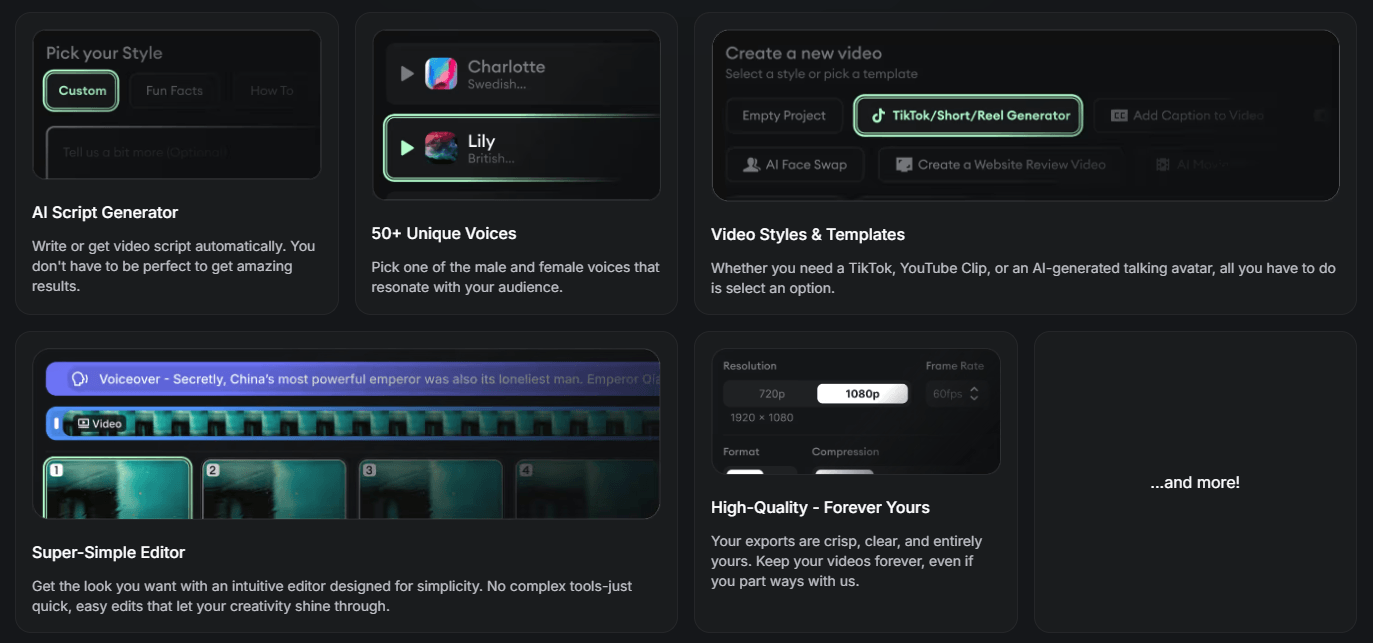1373x643 pixels.
Task: Click the Format label
Action: click(x=742, y=452)
